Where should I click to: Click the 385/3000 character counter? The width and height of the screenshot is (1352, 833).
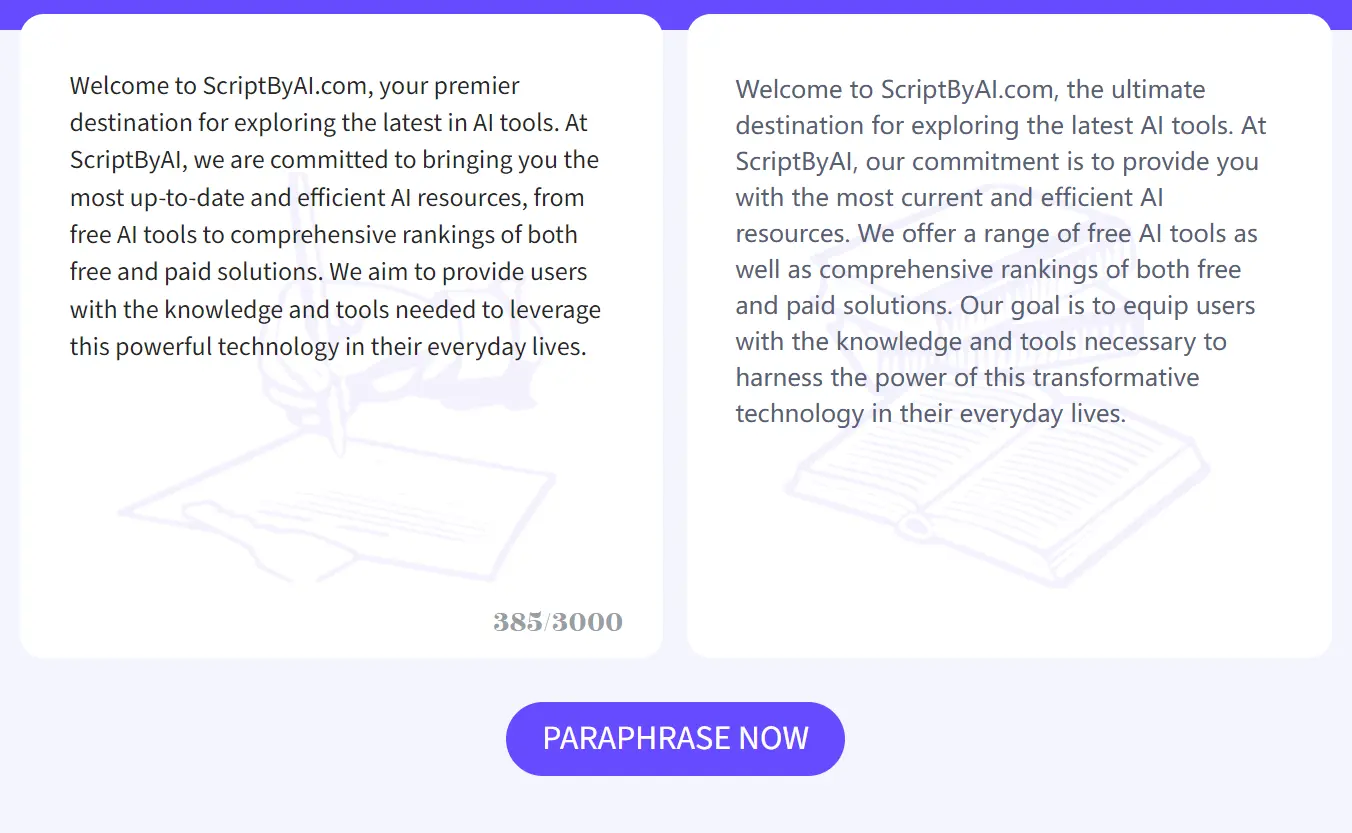point(558,620)
